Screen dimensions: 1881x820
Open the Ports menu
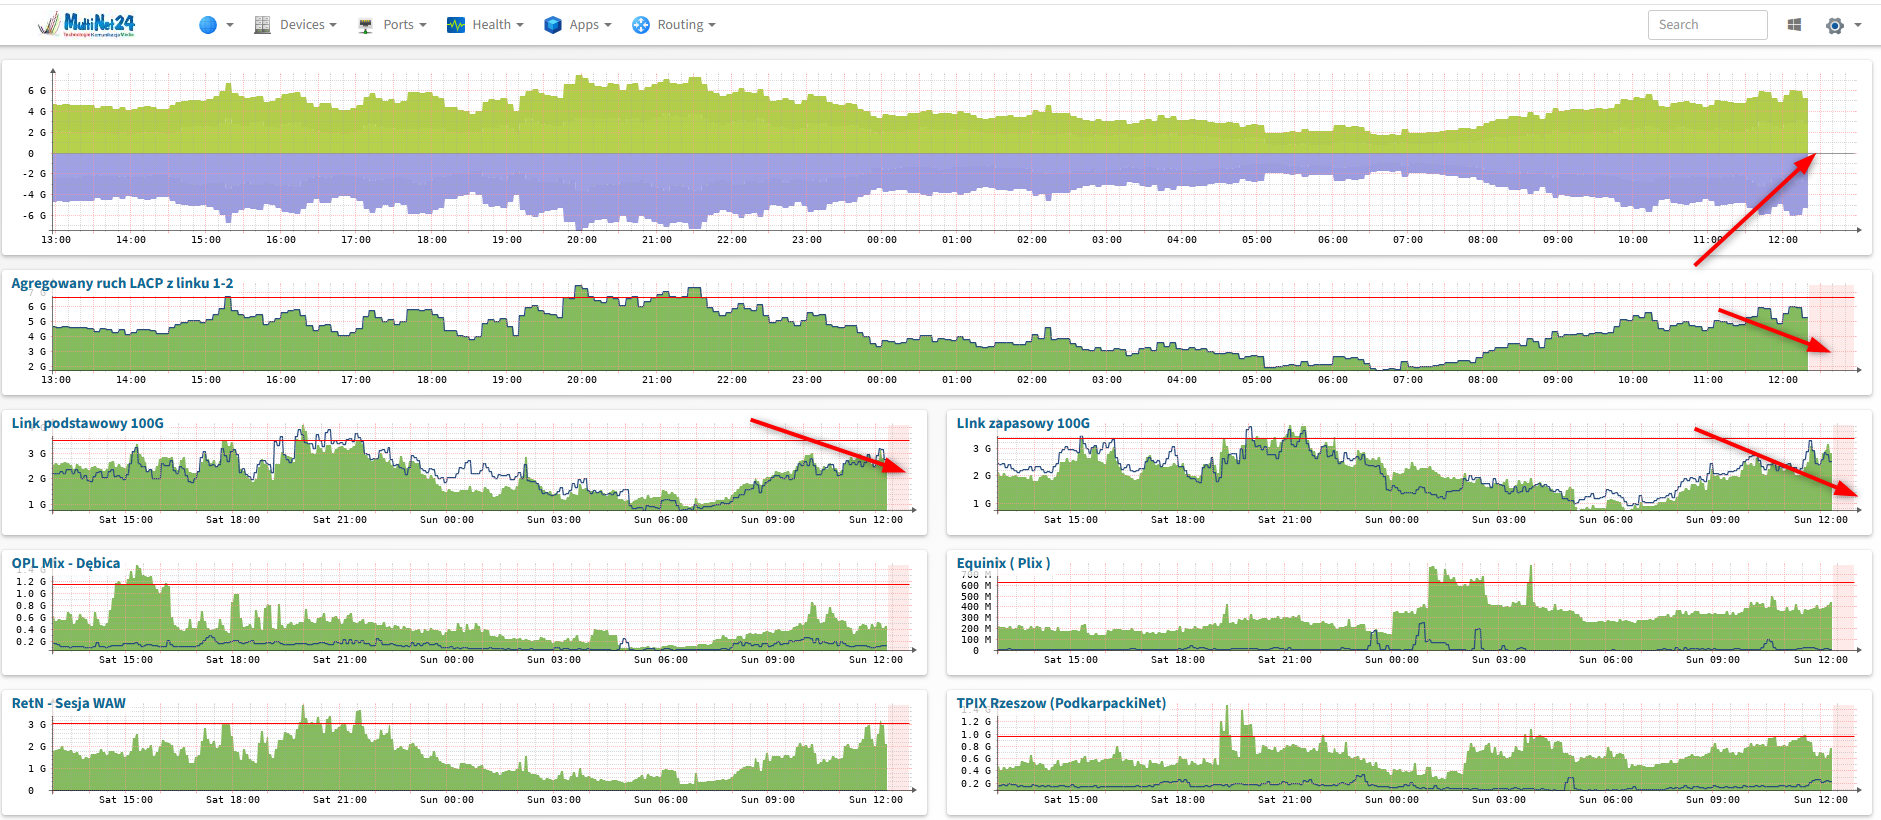tap(398, 25)
